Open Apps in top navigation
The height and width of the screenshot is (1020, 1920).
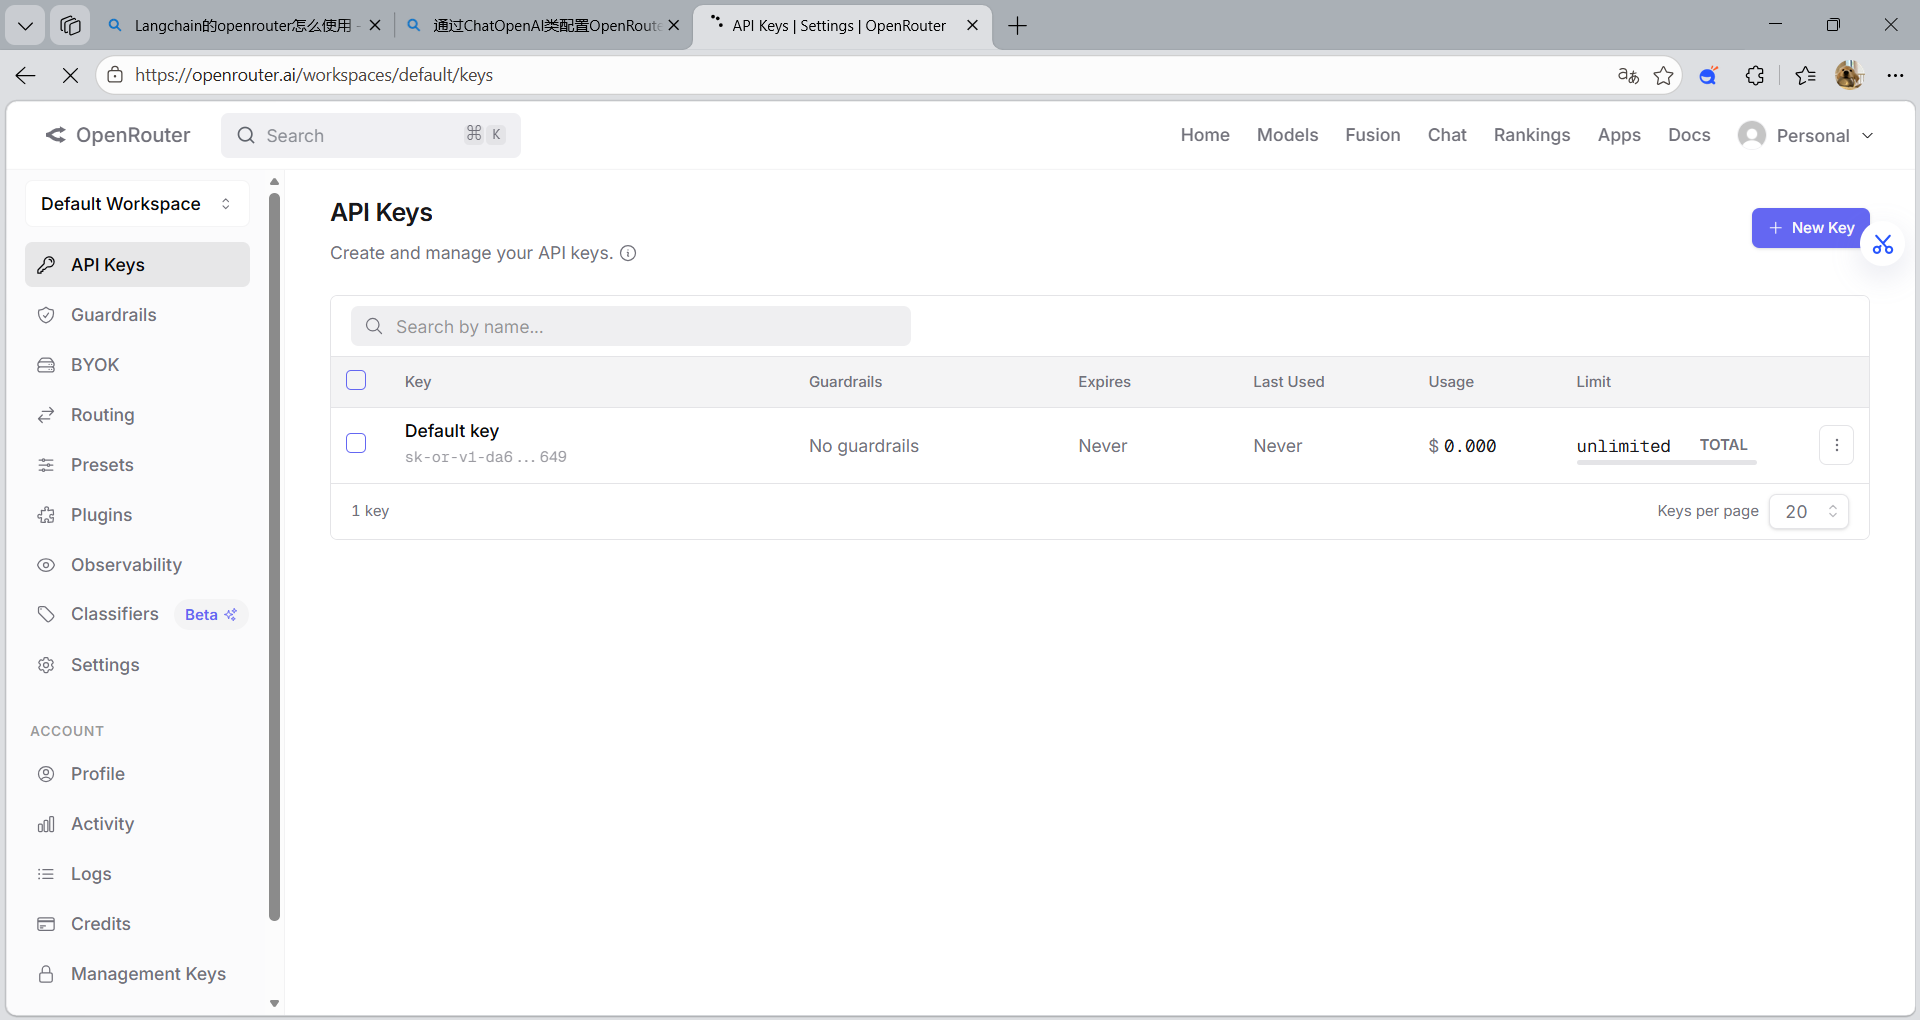[1619, 135]
